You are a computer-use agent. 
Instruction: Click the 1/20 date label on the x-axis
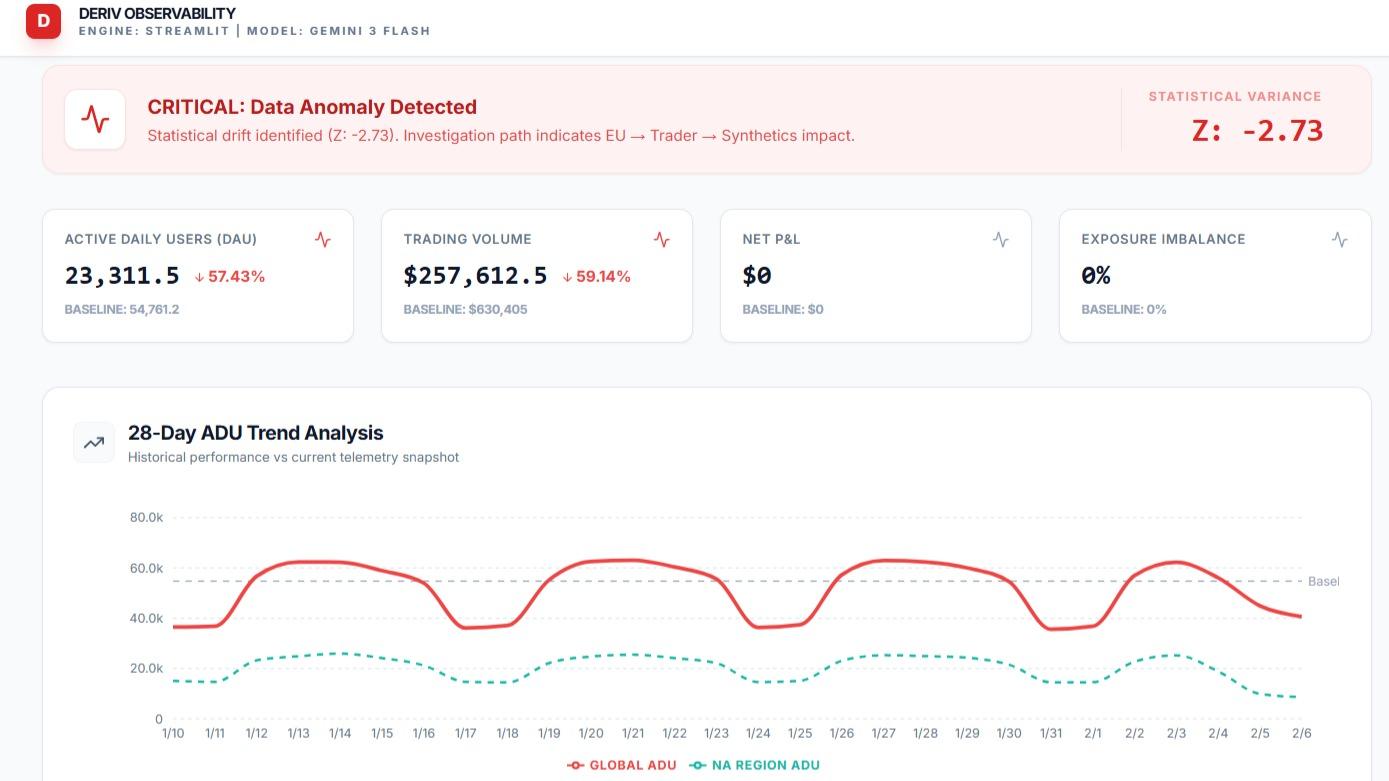(x=590, y=732)
